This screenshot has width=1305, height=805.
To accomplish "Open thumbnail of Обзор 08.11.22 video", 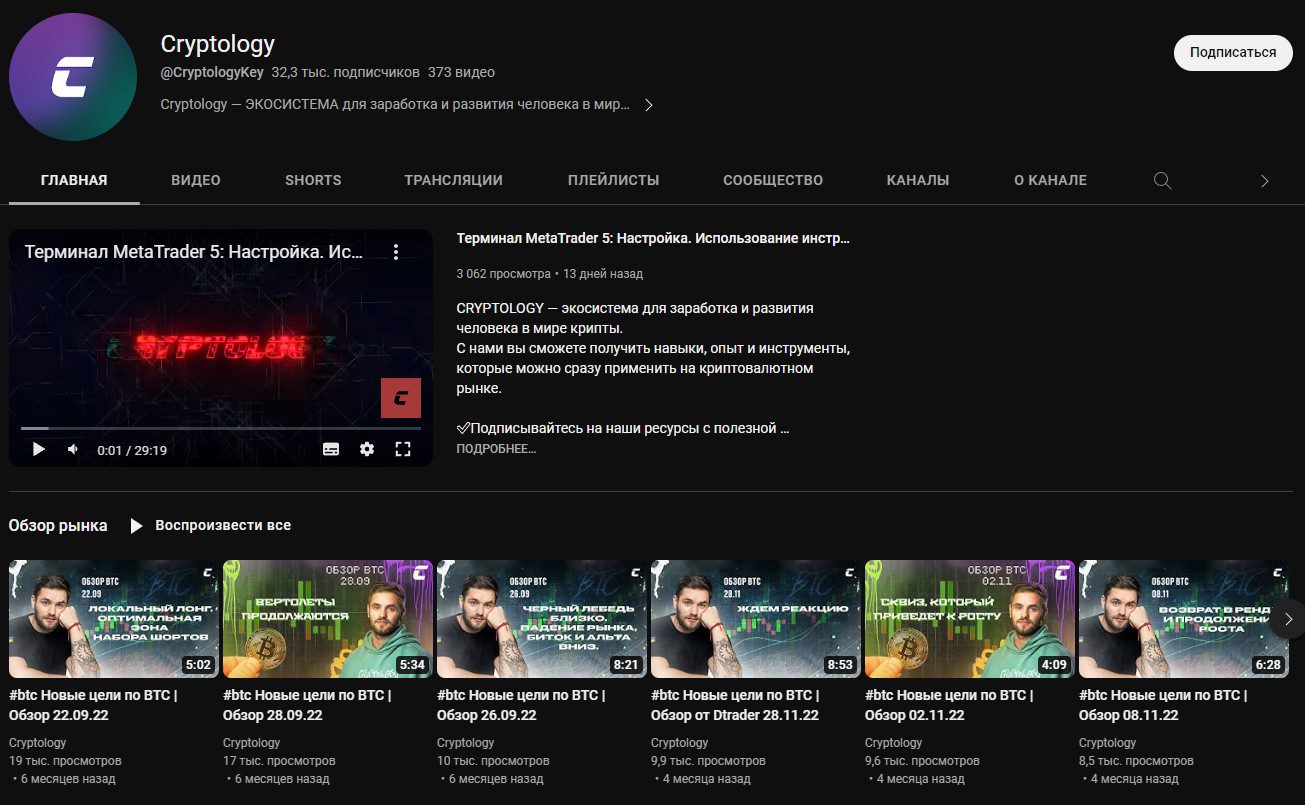I will pos(1184,619).
